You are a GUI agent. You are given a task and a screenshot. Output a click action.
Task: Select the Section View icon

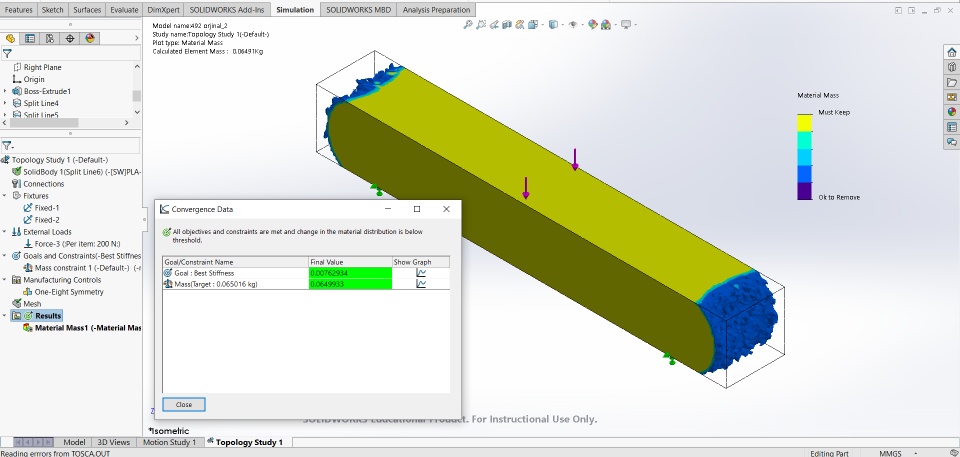[x=507, y=25]
